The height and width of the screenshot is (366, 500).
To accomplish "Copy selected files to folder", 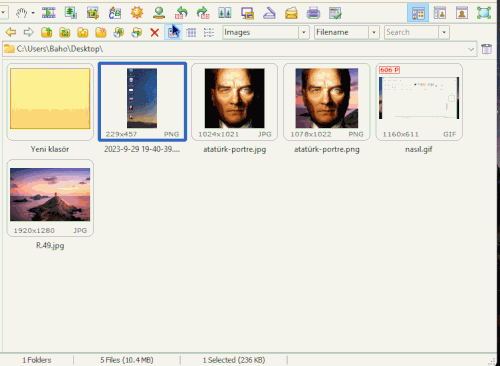I will point(119,32).
